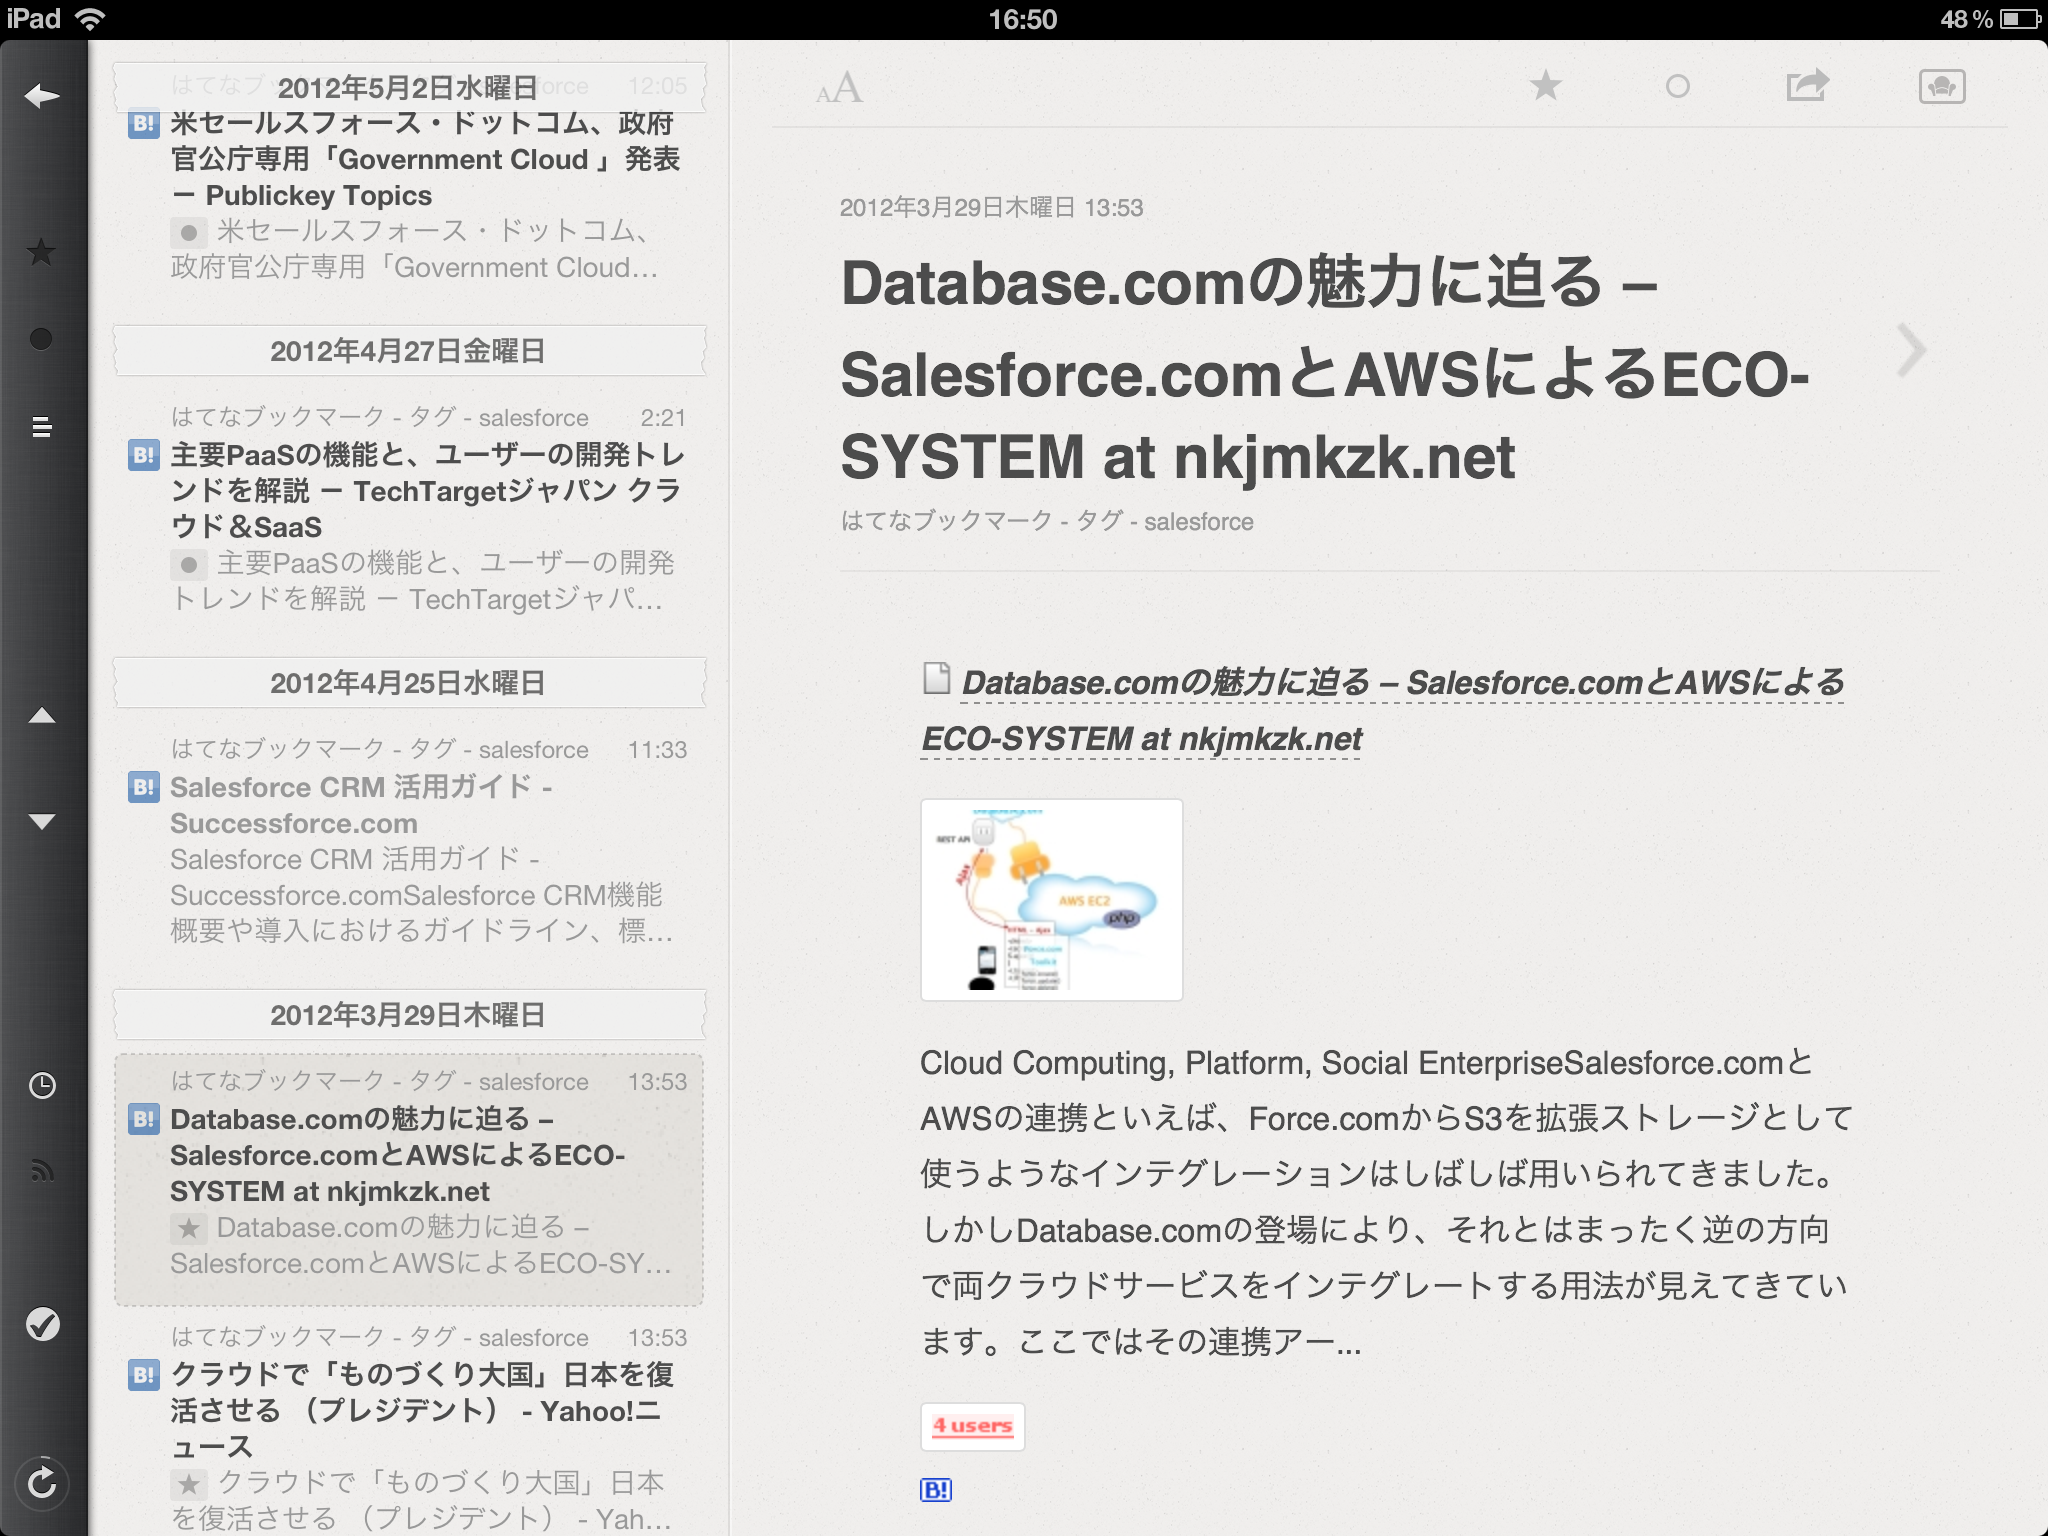This screenshot has width=2048, height=1536.
Task: Toggle star on Database.com list item
Action: point(189,1229)
